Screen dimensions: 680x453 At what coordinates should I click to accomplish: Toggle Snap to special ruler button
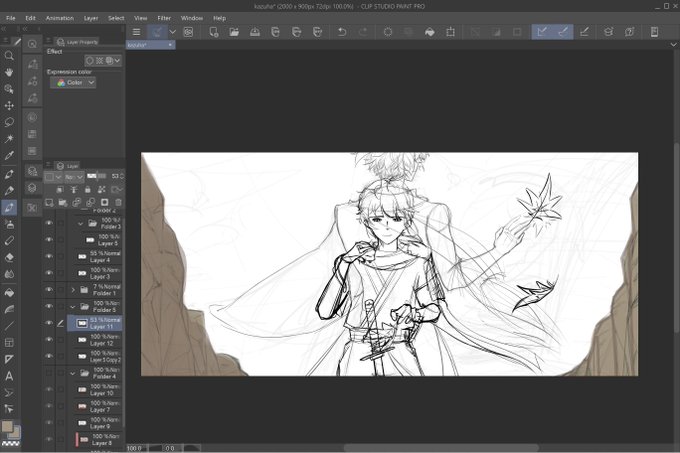(563, 32)
